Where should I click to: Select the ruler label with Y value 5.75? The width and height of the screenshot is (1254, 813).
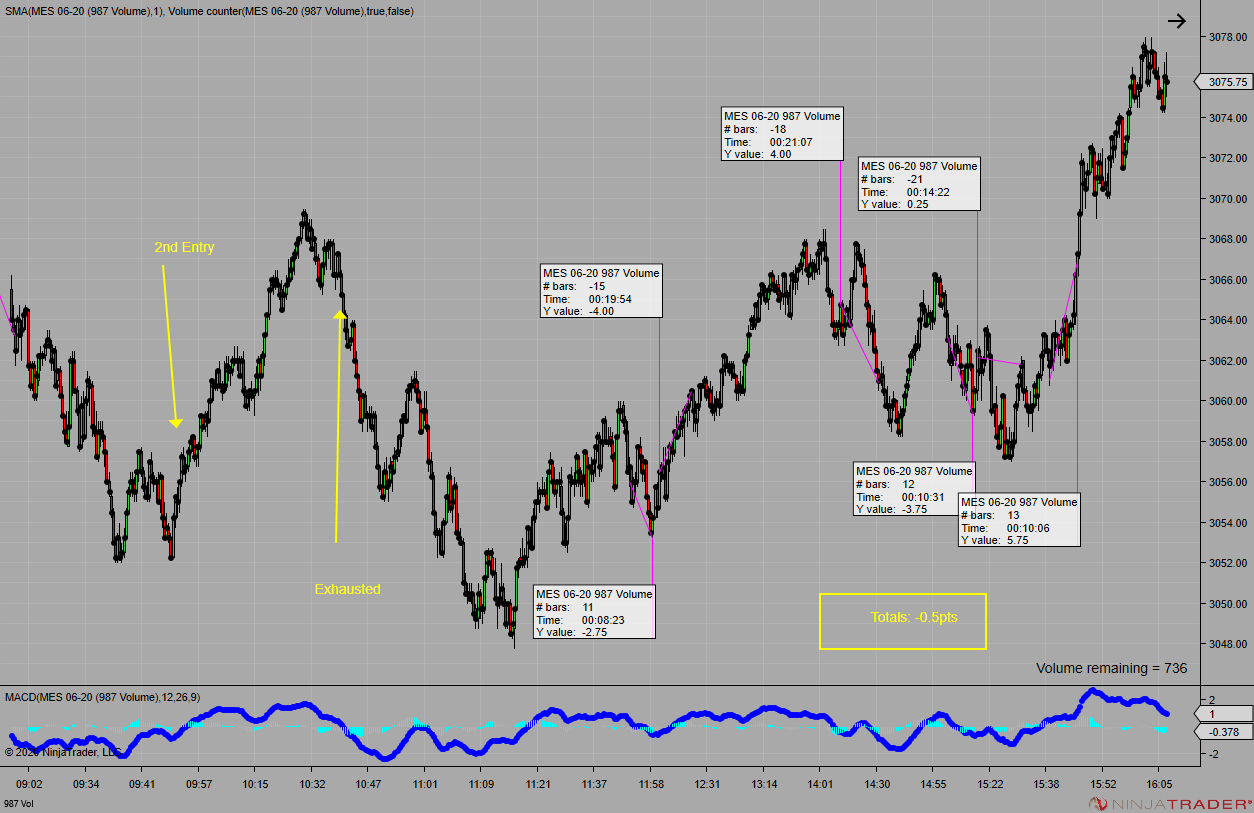click(1019, 521)
